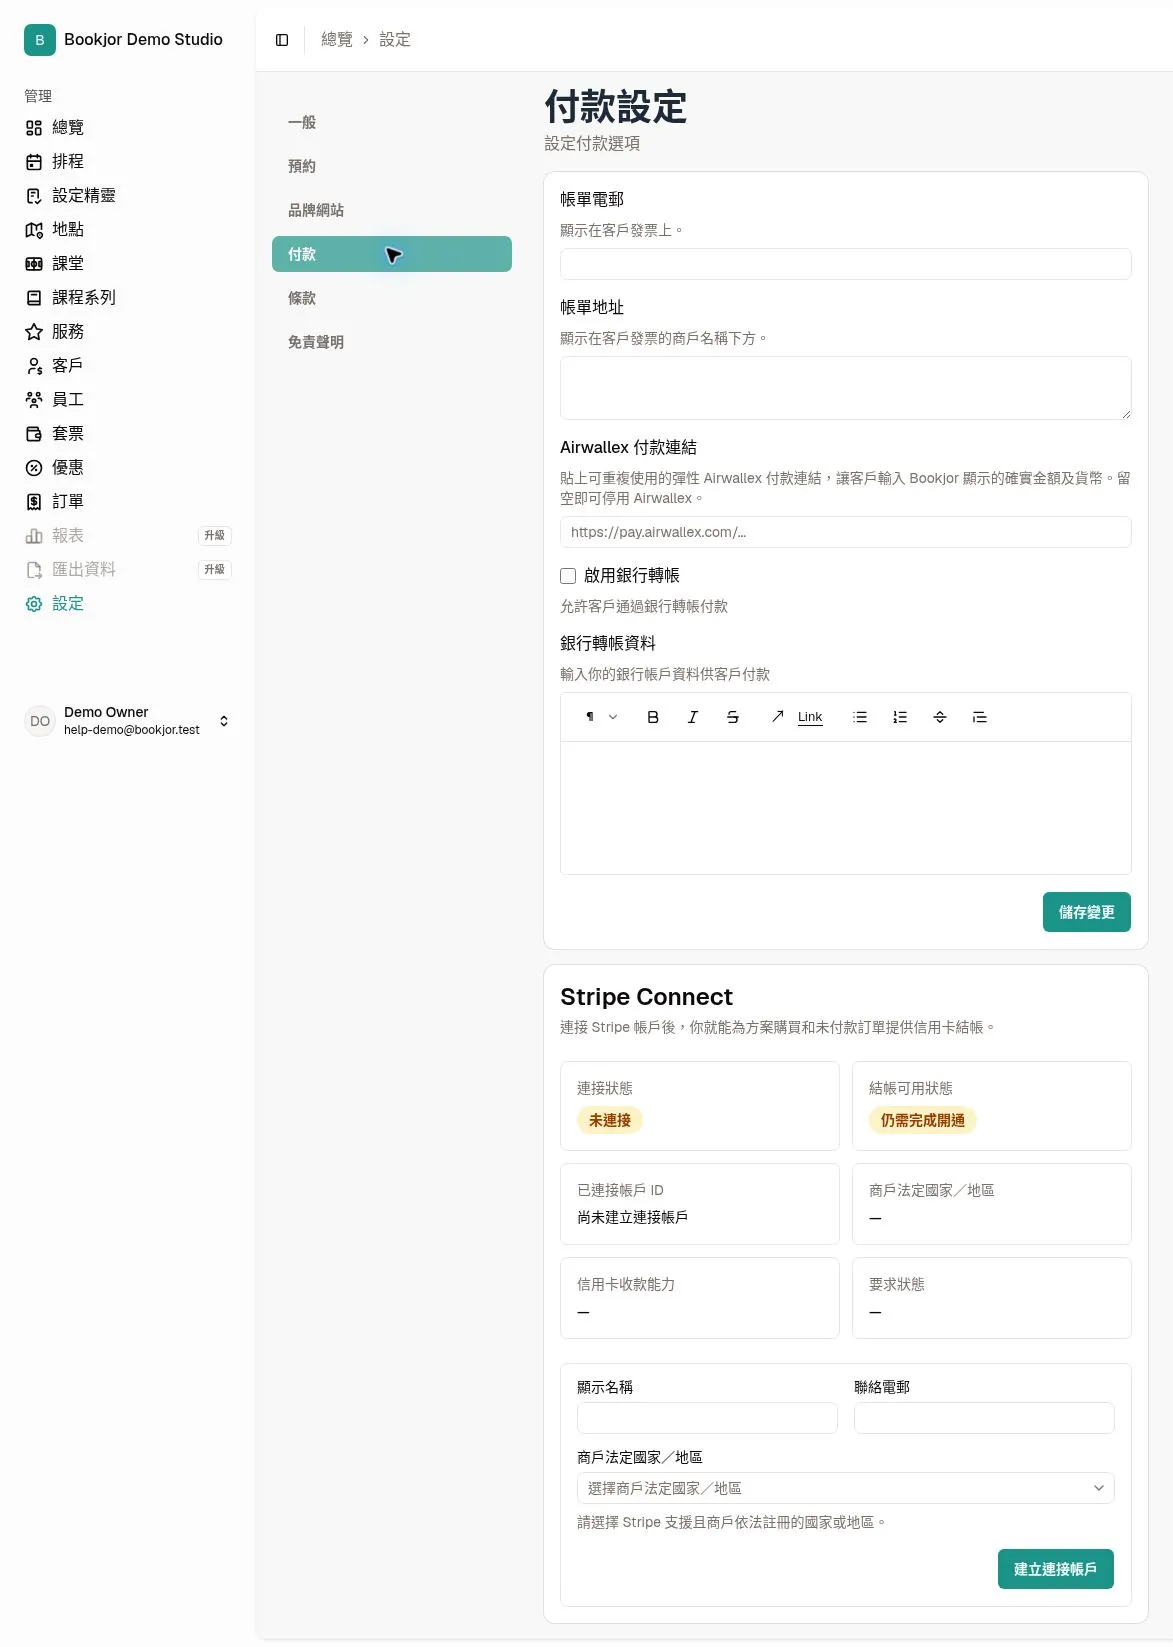The image size is (1173, 1647).
Task: Focus the 帳單電郵 input field
Action: coord(846,264)
